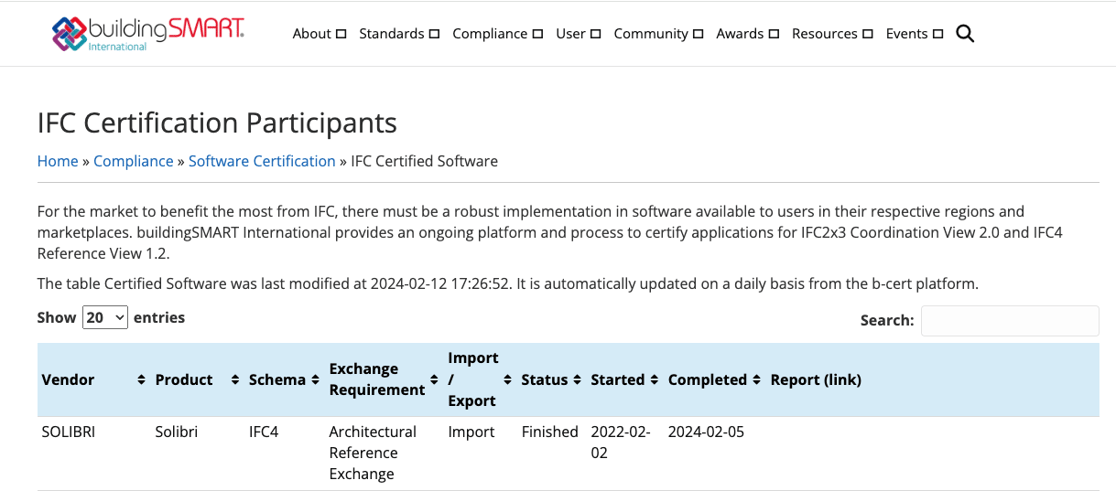Image resolution: width=1116 pixels, height=491 pixels.
Task: Sort table by Exchange Requirement column
Action: coord(384,380)
